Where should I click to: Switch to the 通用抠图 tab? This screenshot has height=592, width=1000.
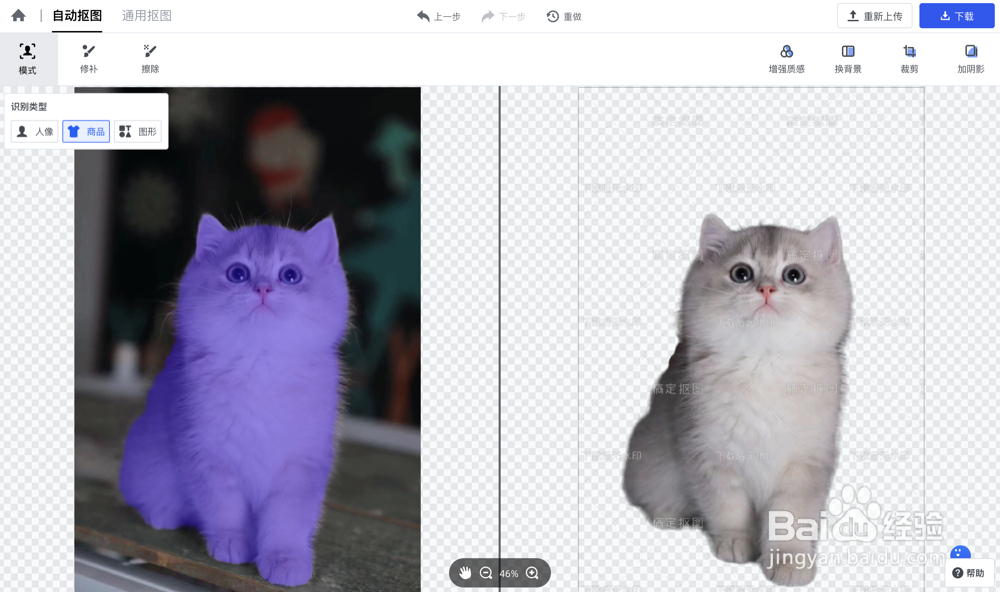pos(147,16)
